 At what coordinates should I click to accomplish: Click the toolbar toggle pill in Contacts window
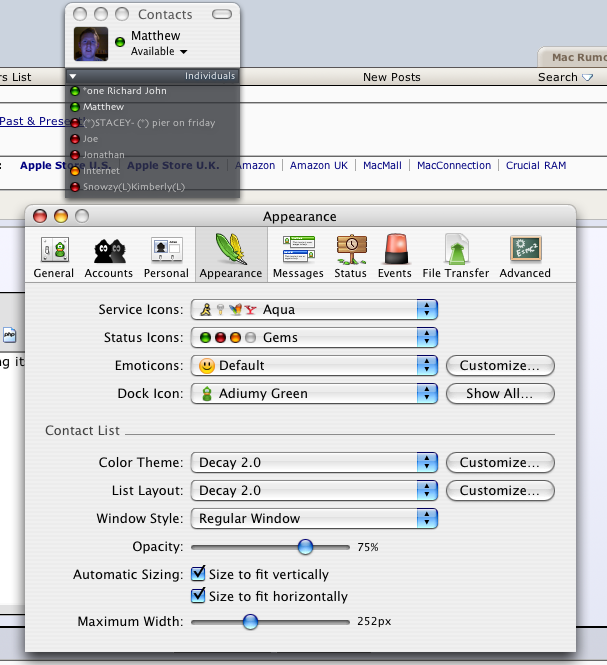click(x=222, y=15)
